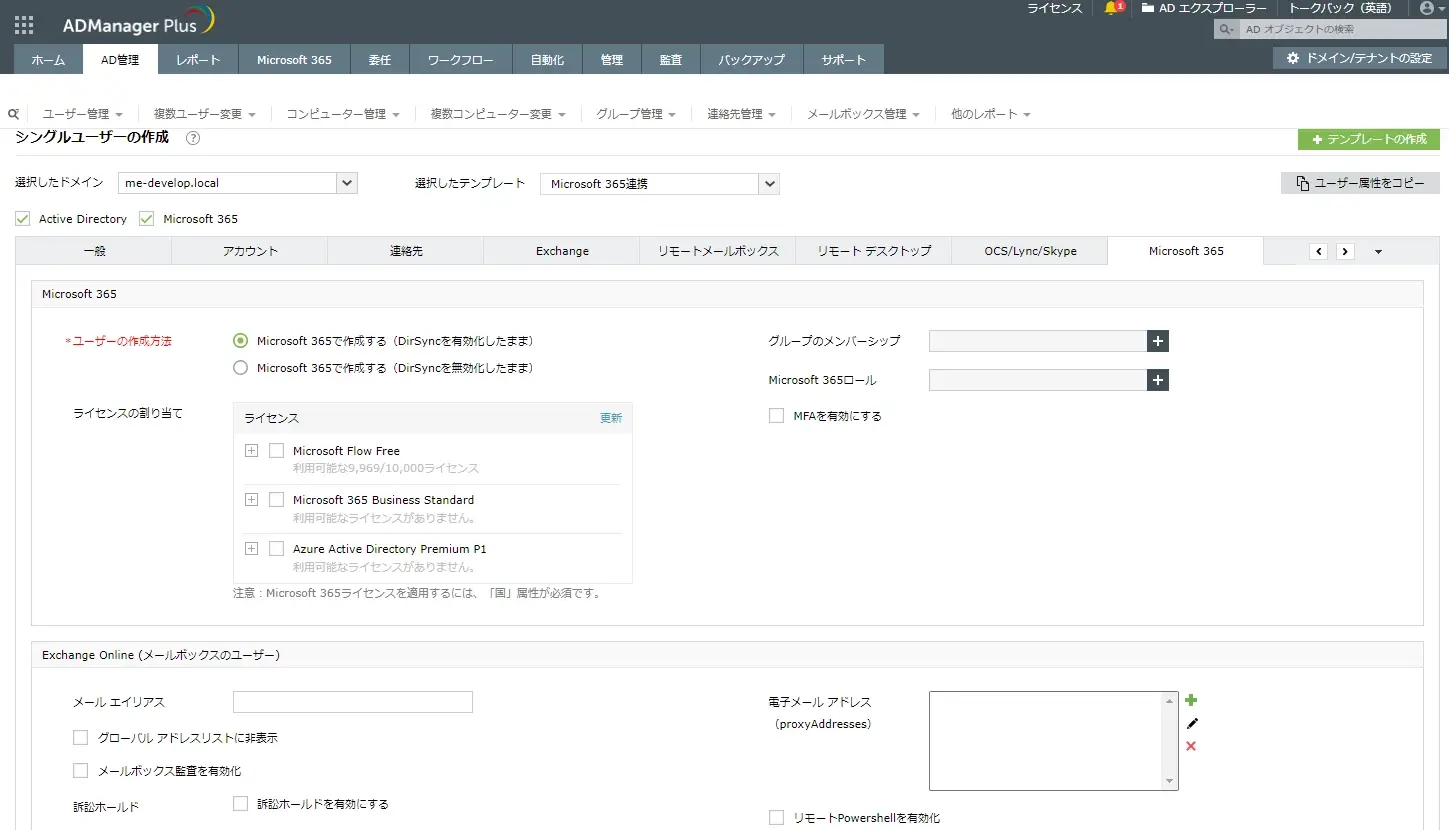This screenshot has width=1449, height=830.
Task: Open the ユーザー管理 menu
Action: pyautogui.click(x=83, y=114)
